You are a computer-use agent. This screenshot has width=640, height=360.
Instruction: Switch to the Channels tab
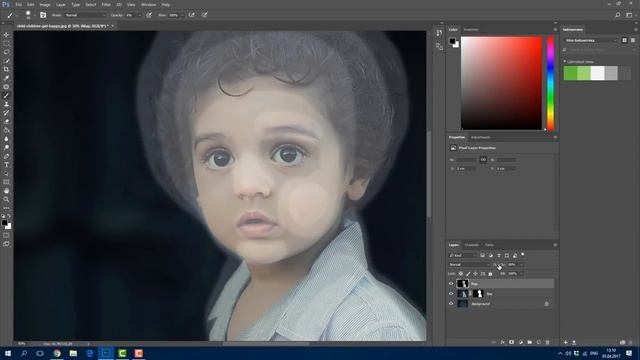[x=472, y=245]
